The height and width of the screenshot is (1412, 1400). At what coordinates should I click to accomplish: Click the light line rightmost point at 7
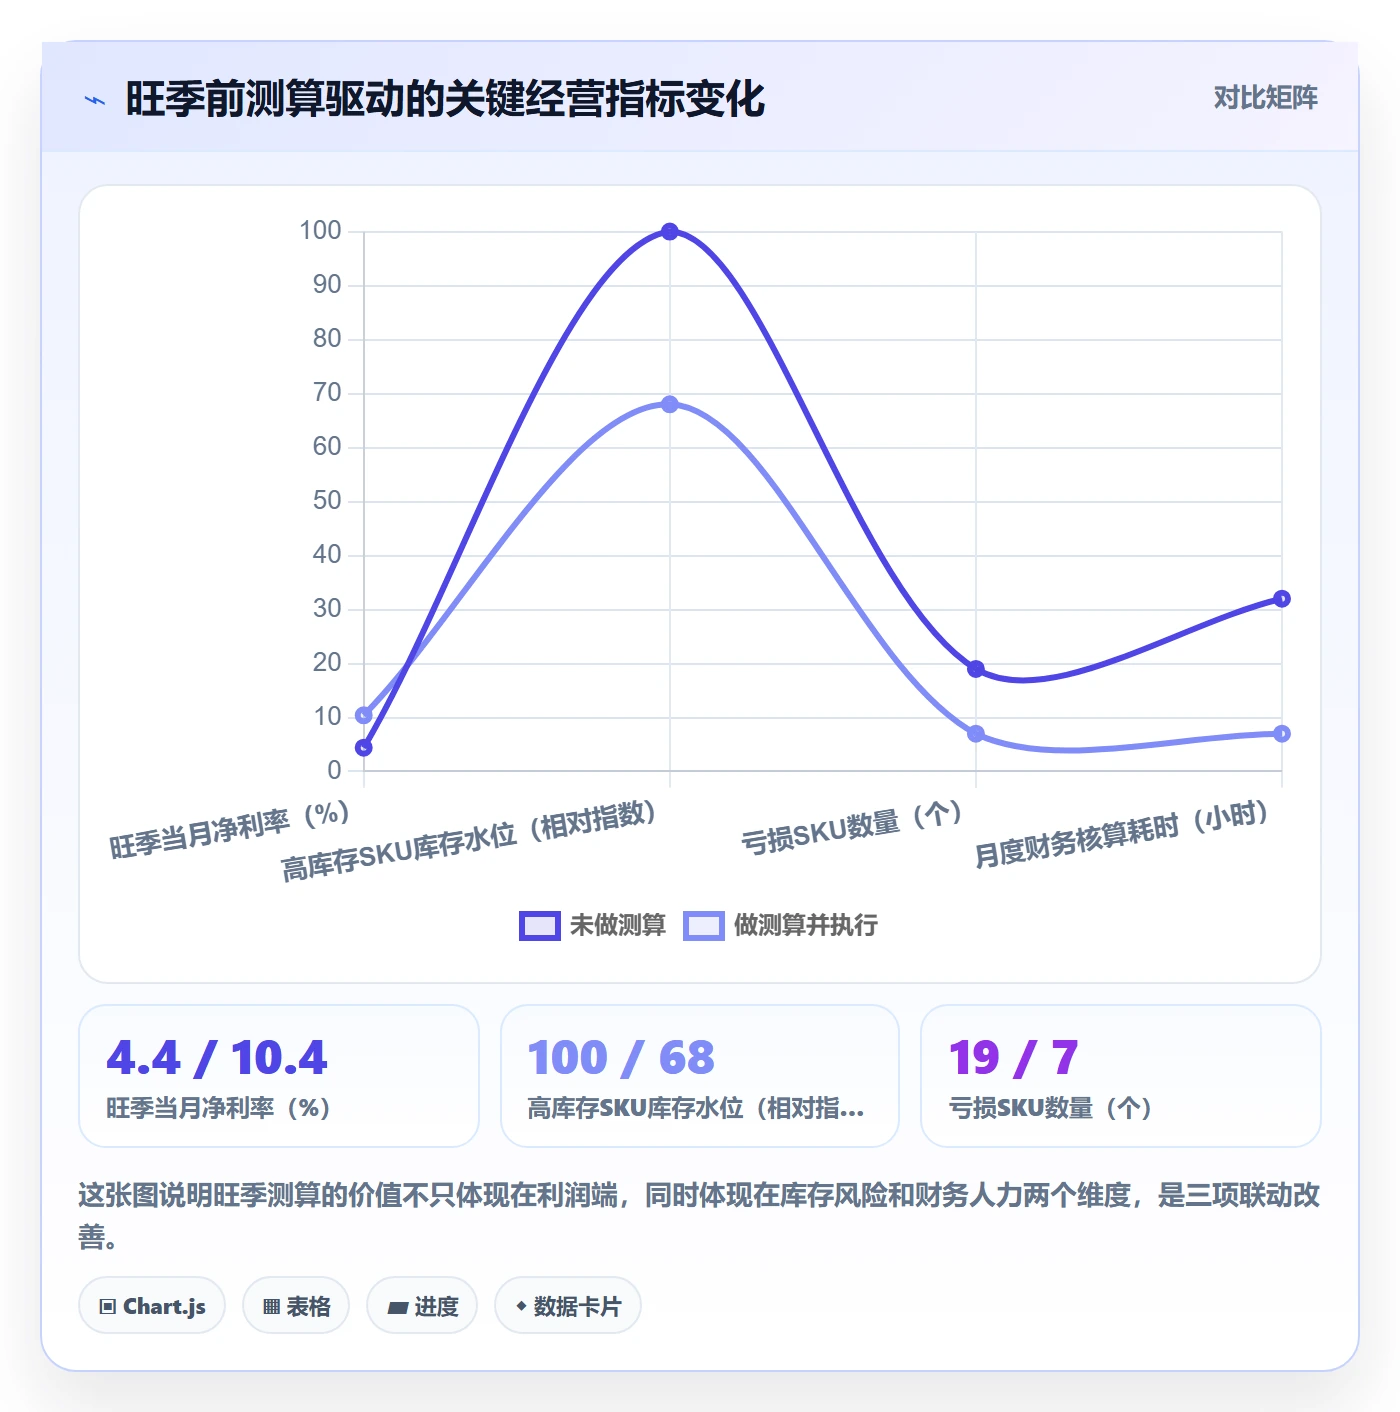1282,734
